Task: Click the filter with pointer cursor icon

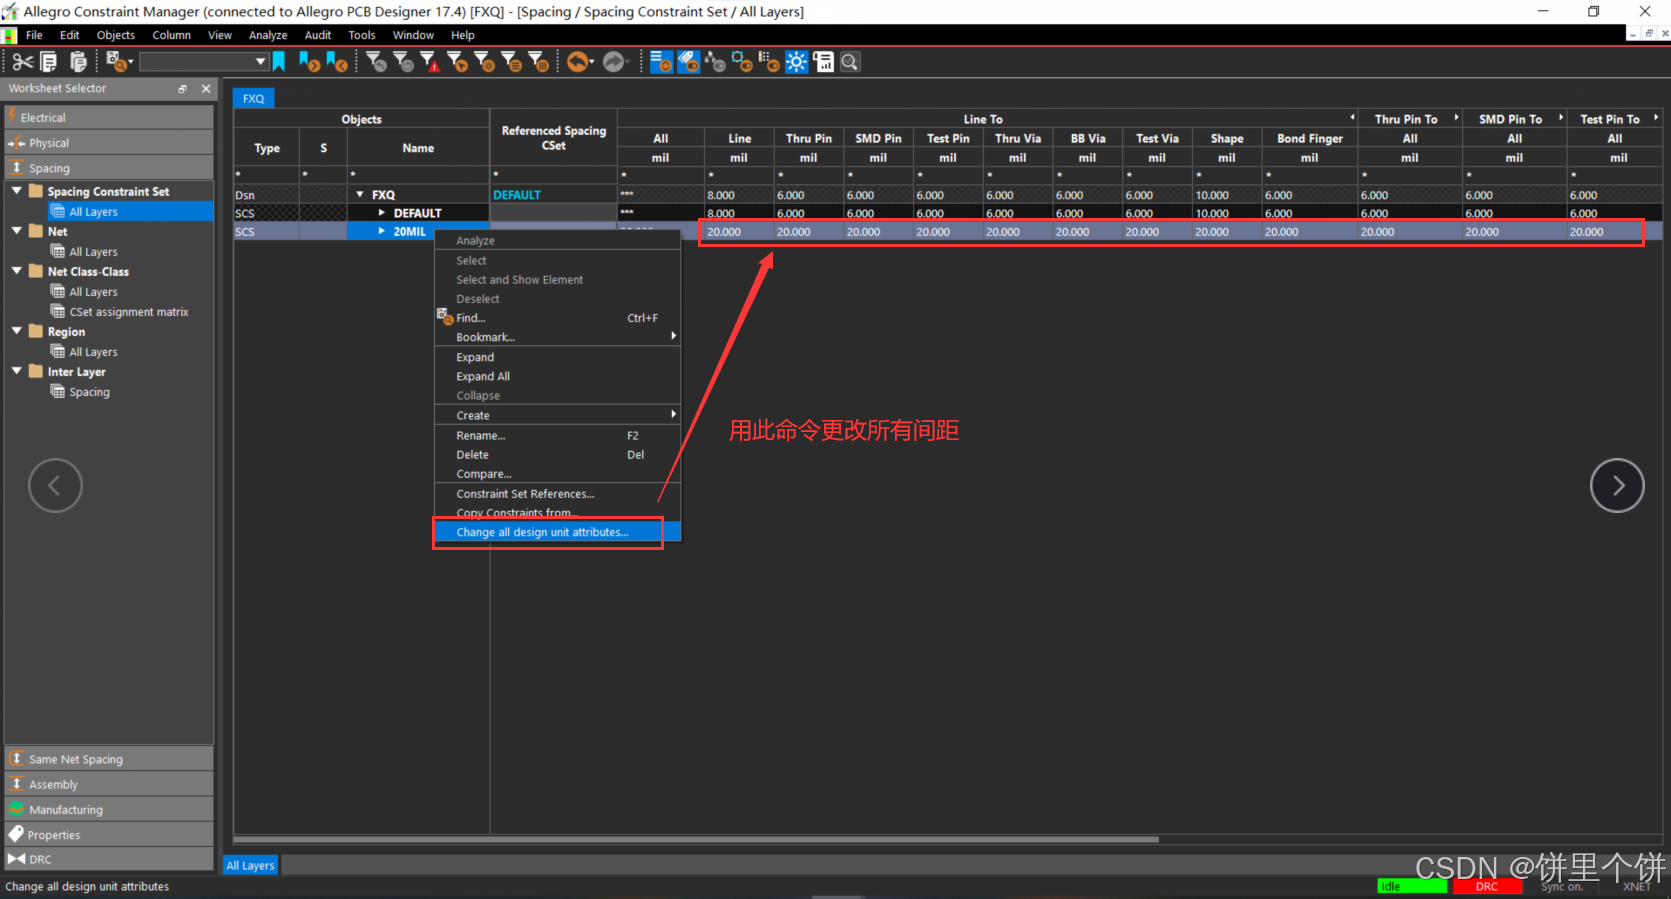Action: (458, 62)
